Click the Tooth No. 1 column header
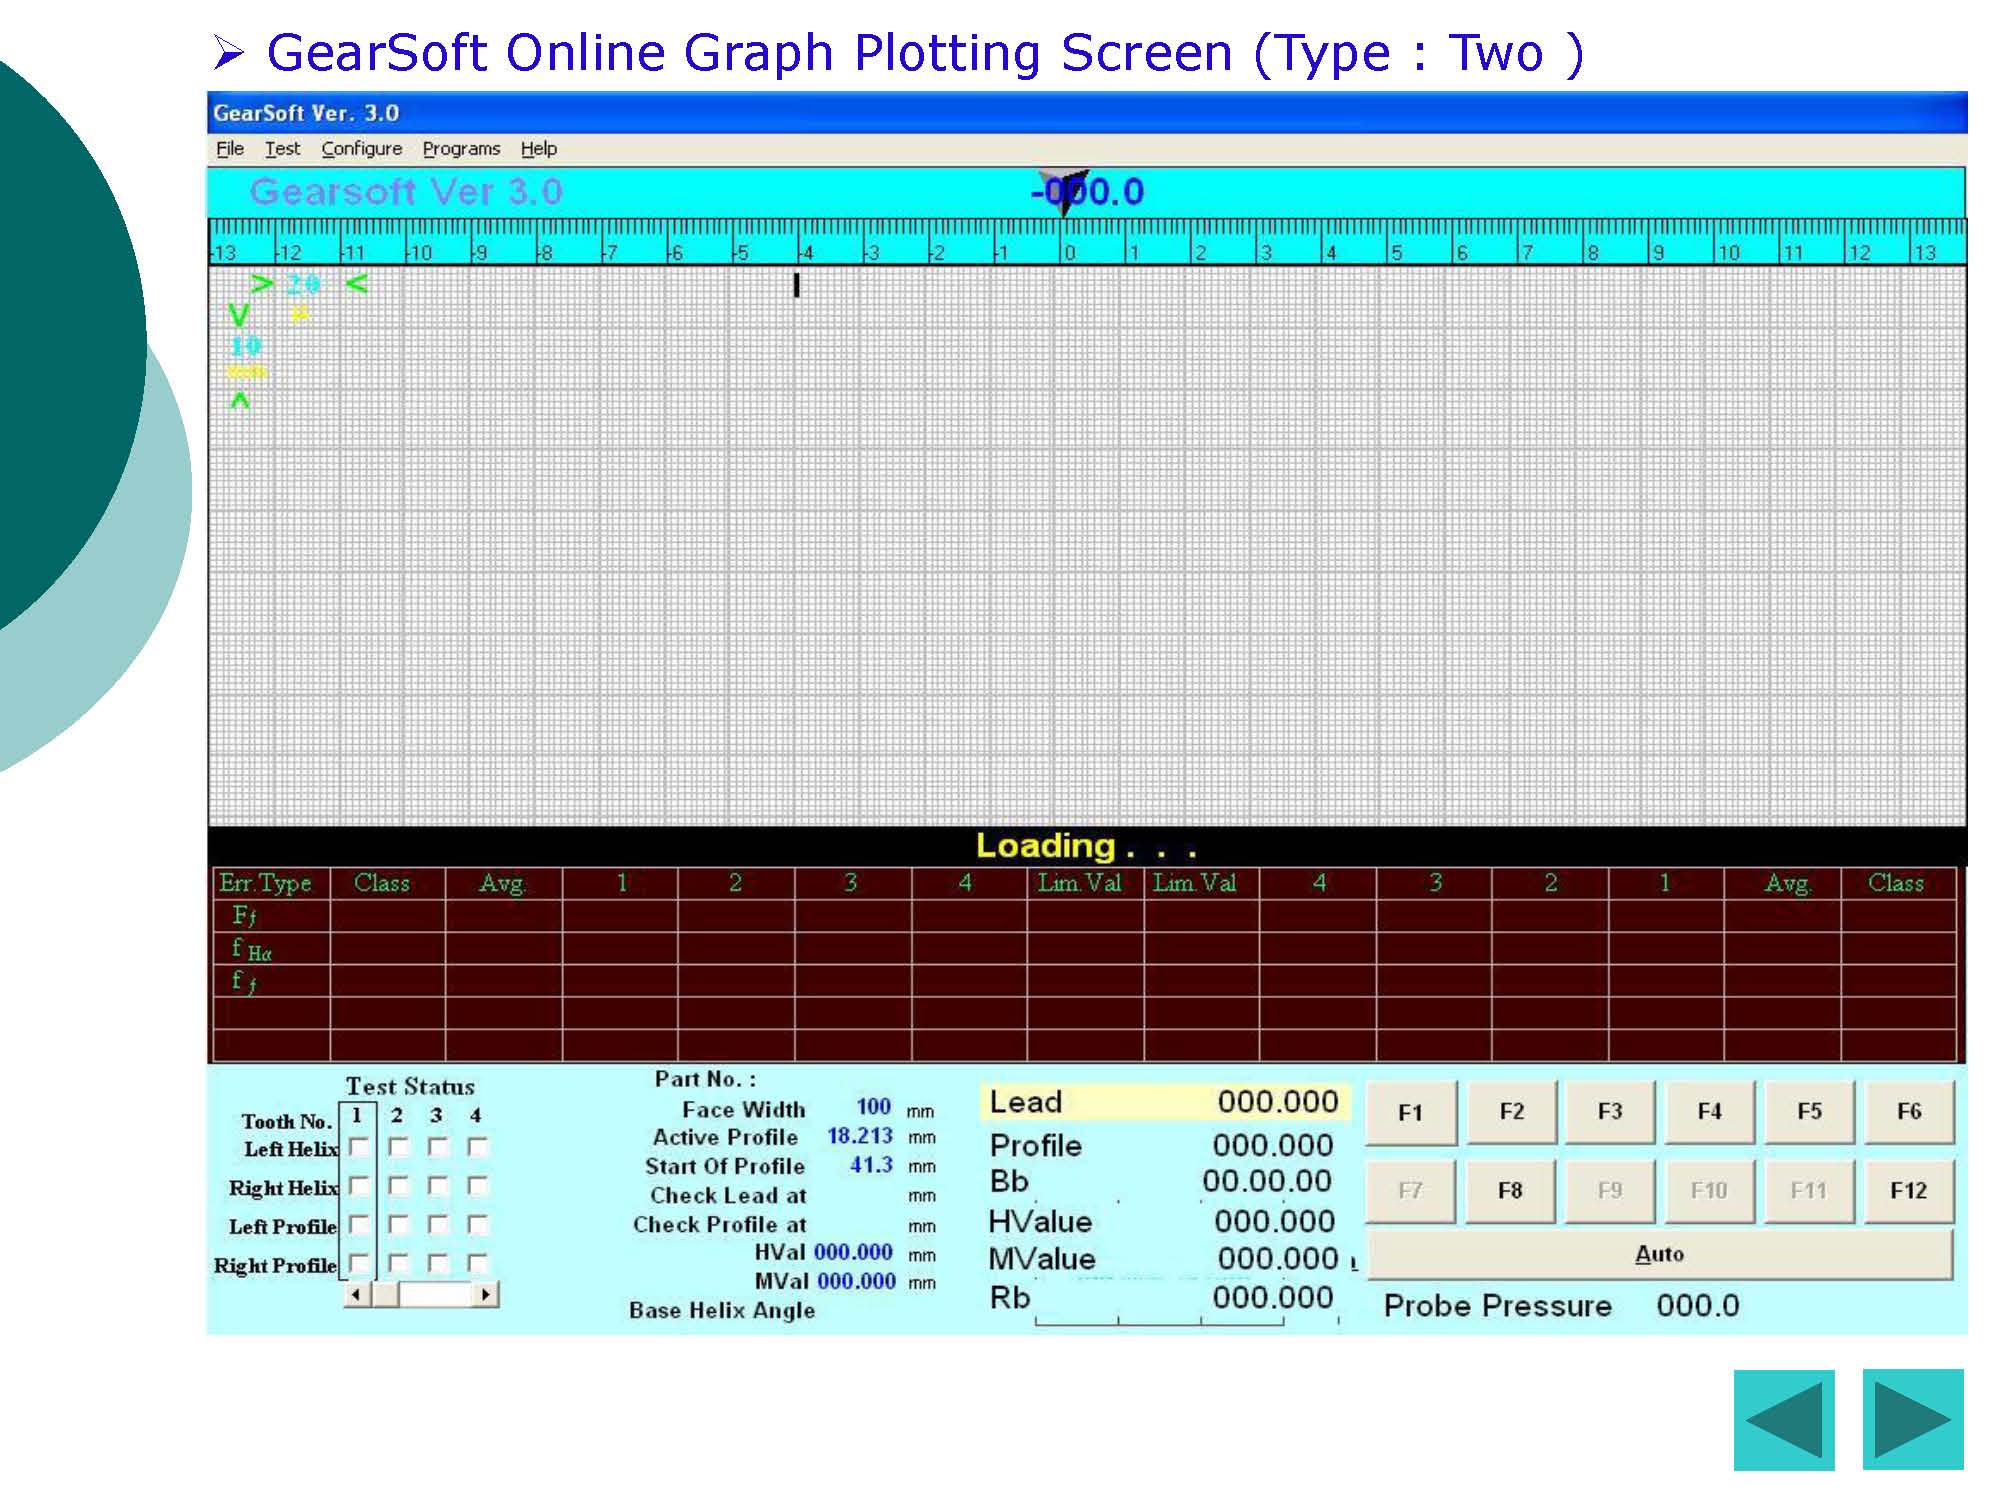2001x1501 pixels. (357, 1115)
